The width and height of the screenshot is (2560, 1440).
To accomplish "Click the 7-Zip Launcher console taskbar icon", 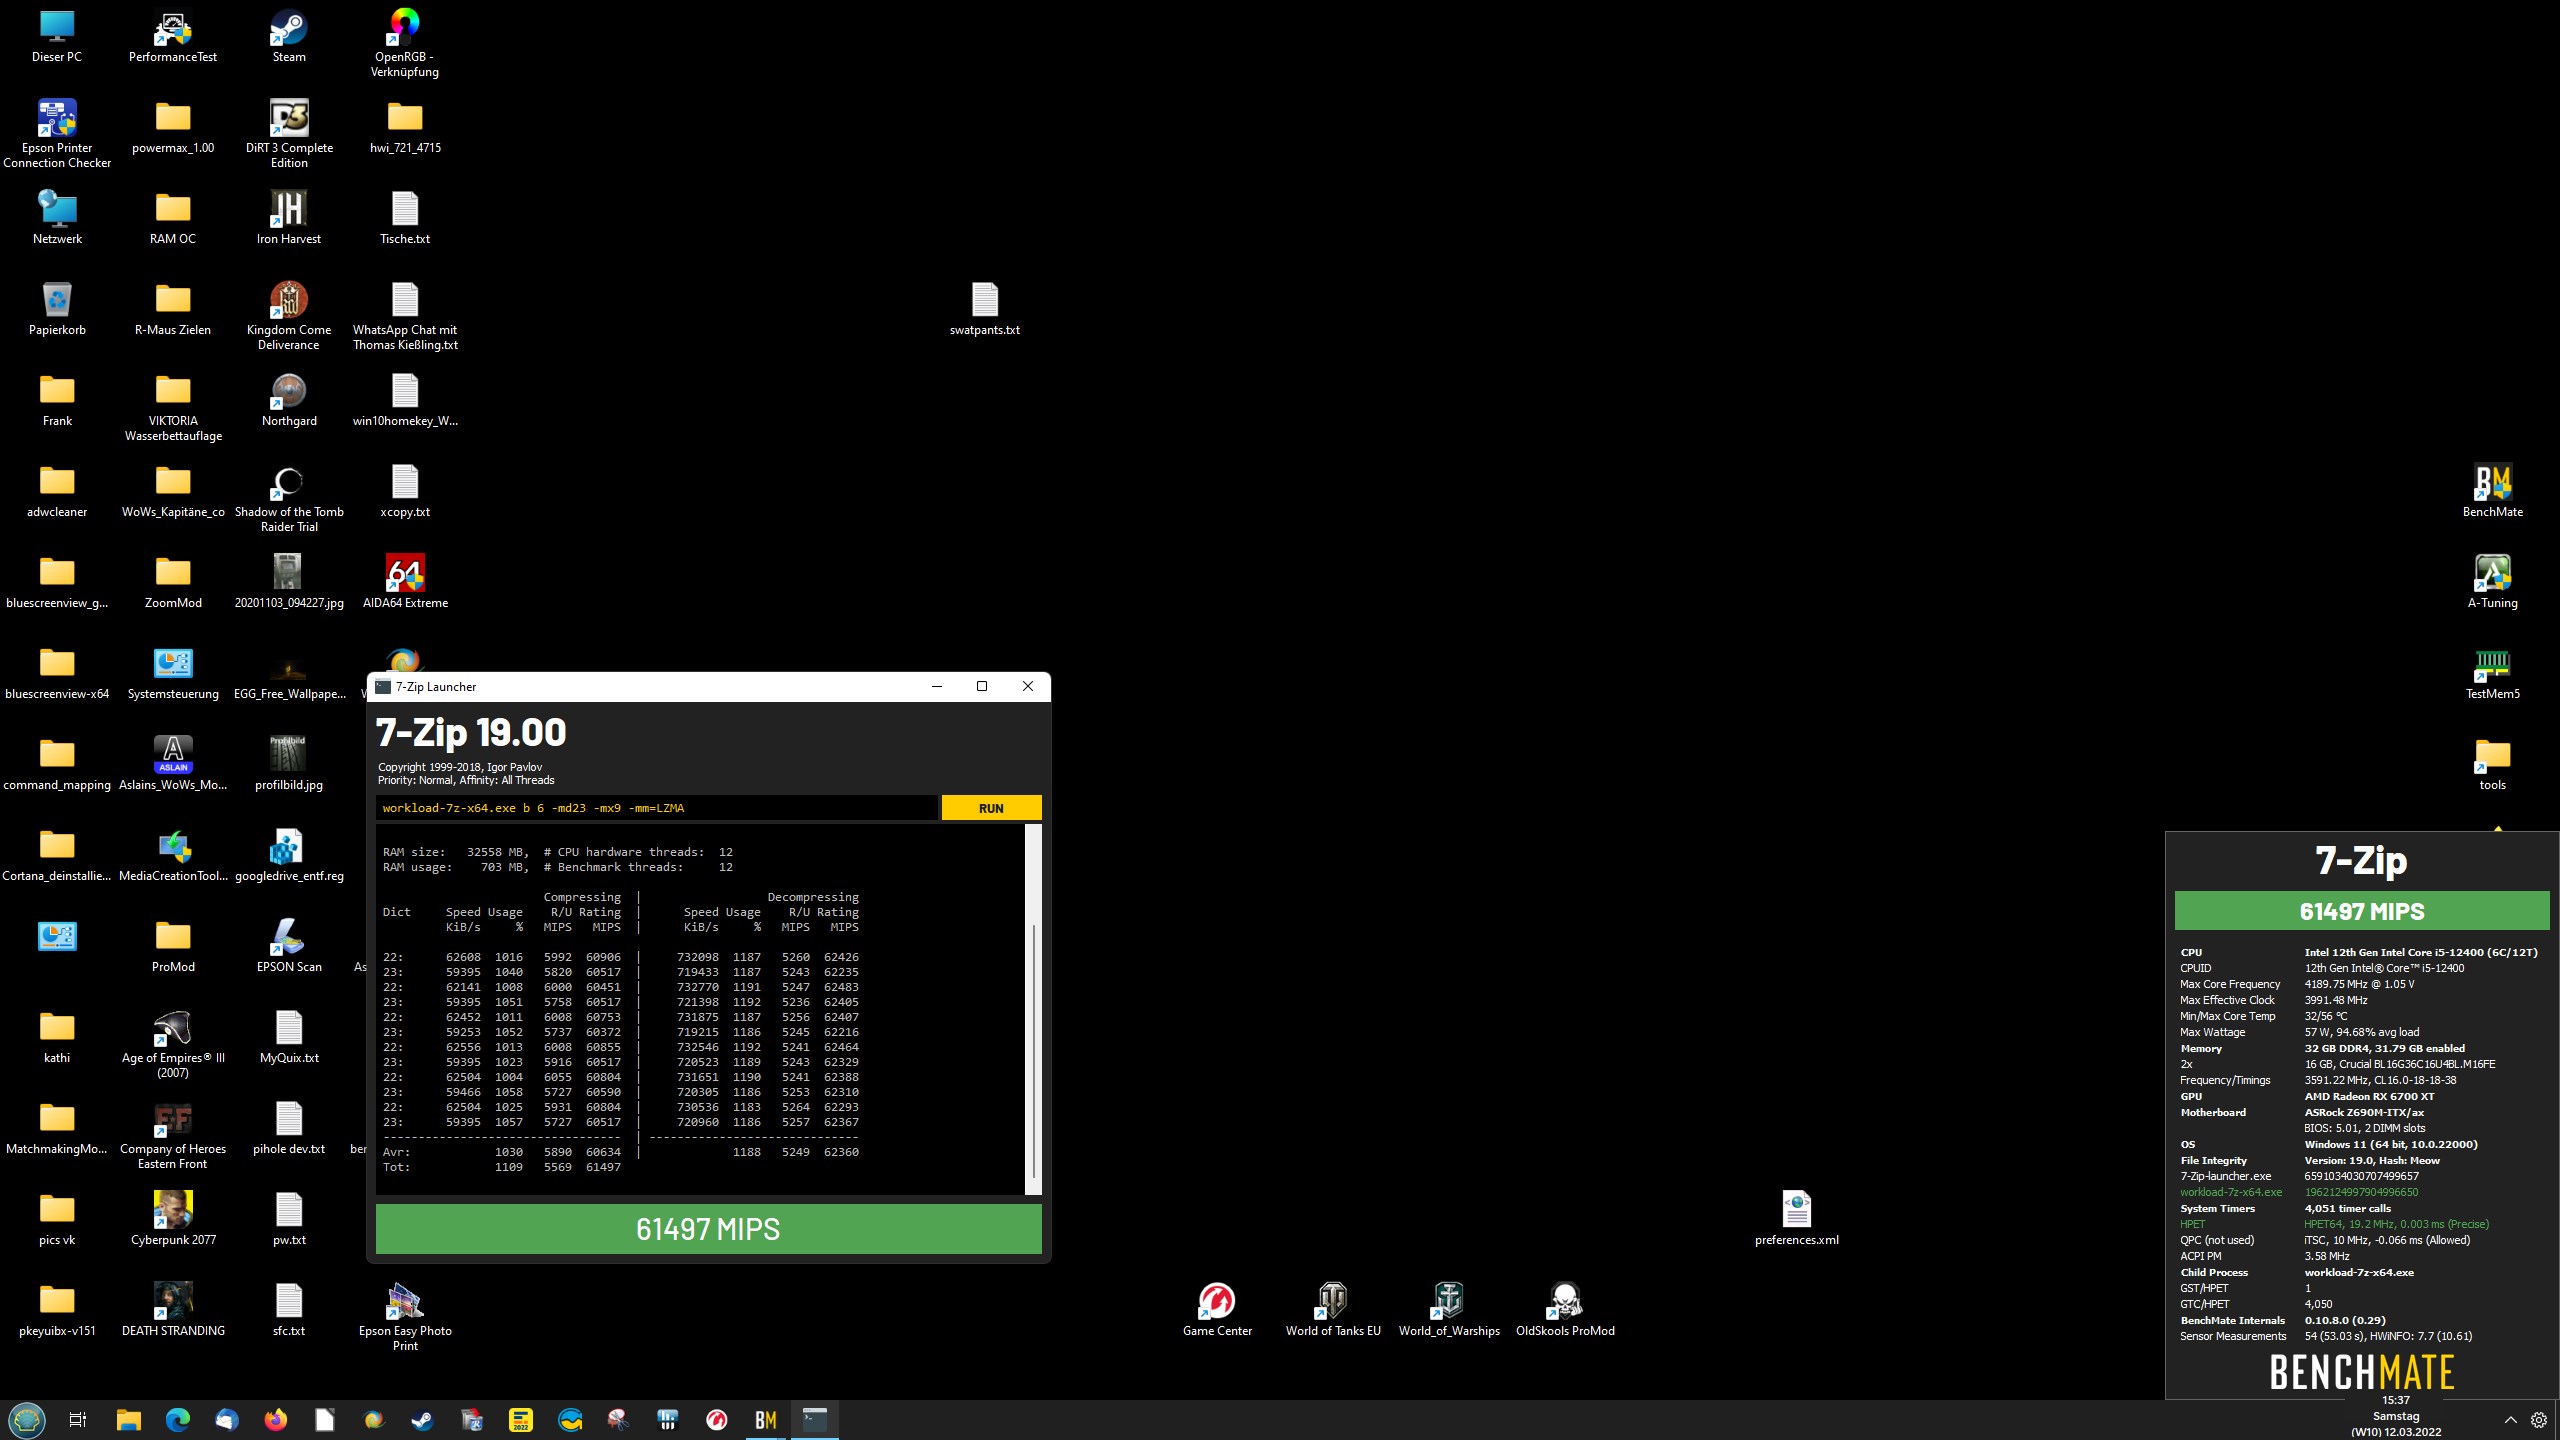I will 815,1420.
